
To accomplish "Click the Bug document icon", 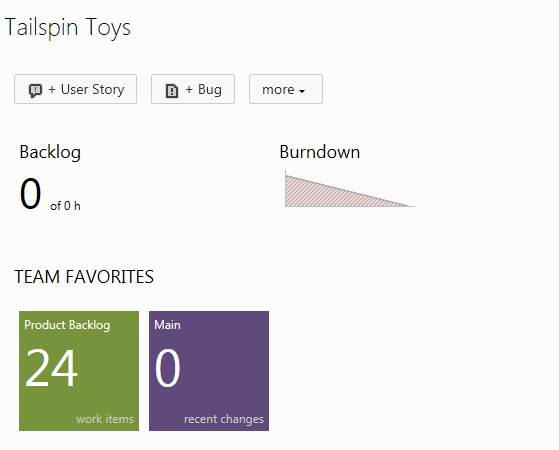I will point(172,90).
